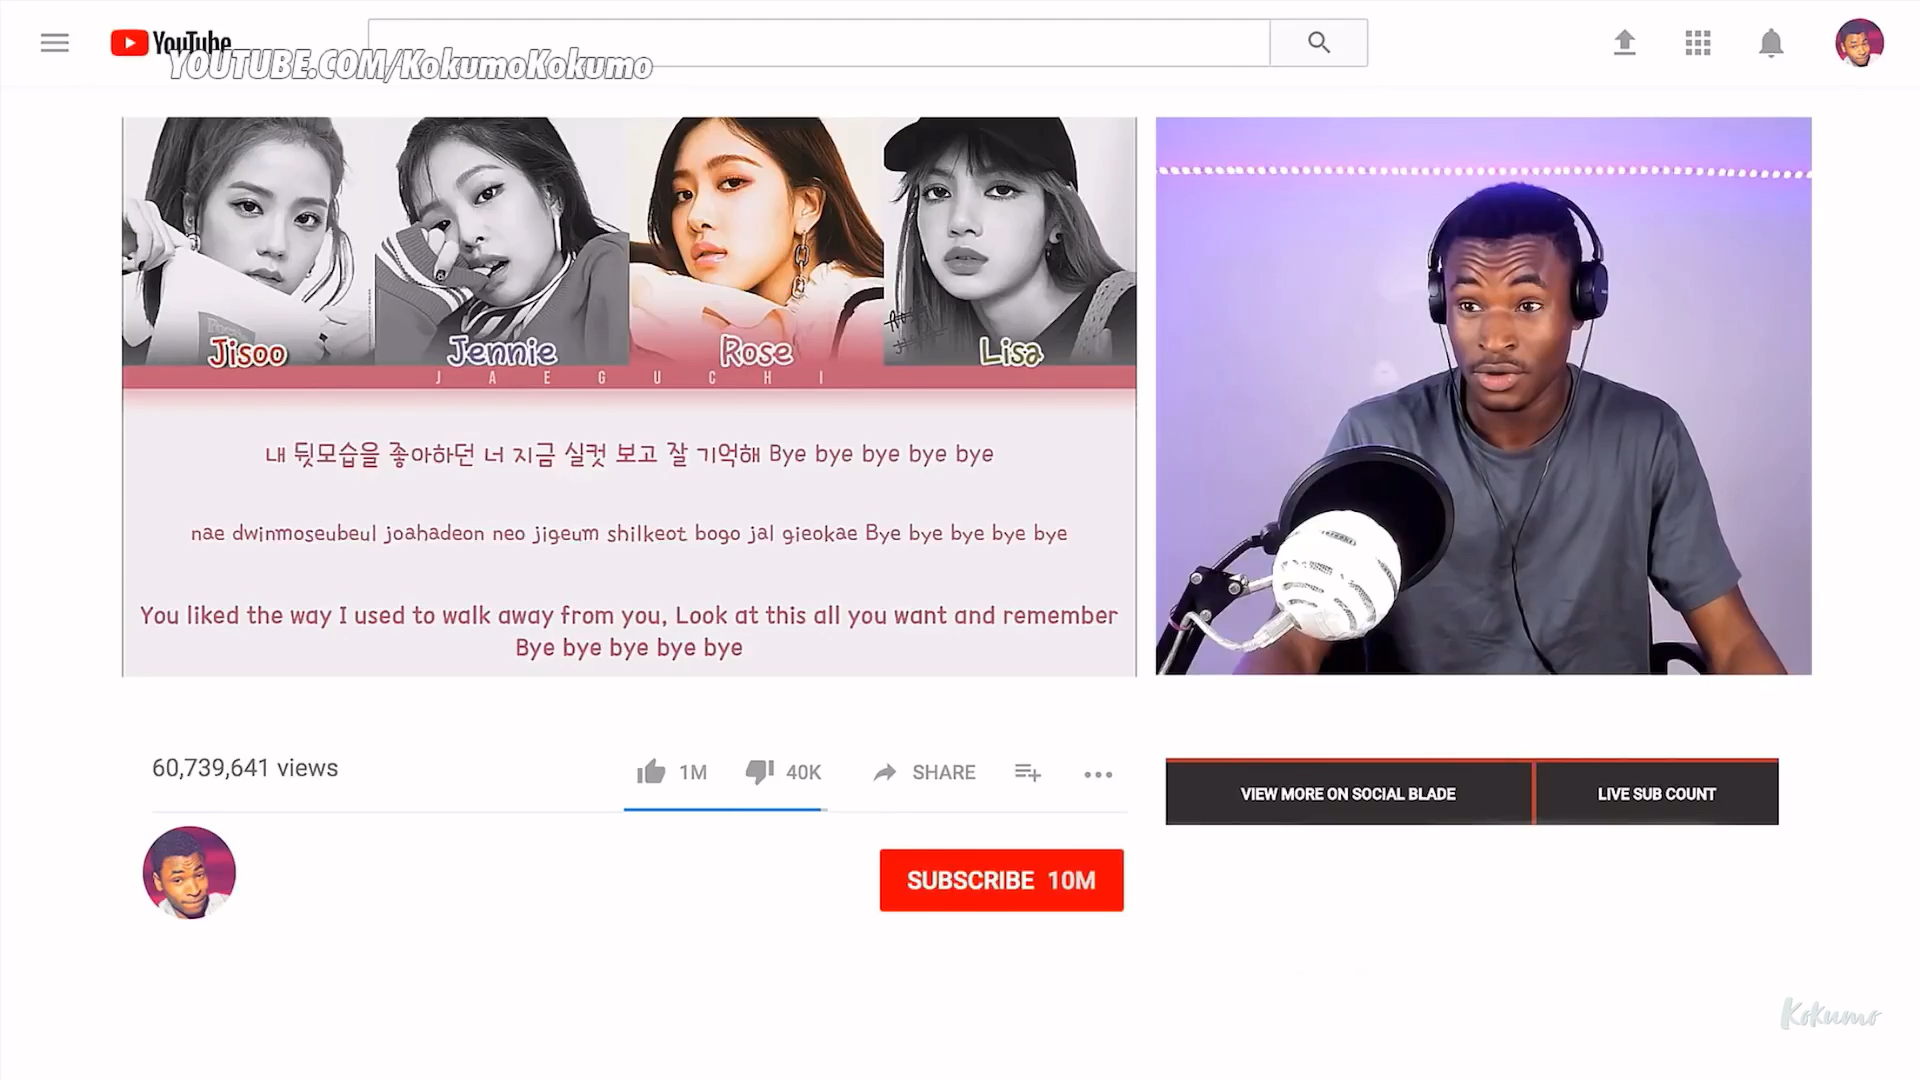
Task: Open the YouTube apps grid
Action: click(1698, 43)
